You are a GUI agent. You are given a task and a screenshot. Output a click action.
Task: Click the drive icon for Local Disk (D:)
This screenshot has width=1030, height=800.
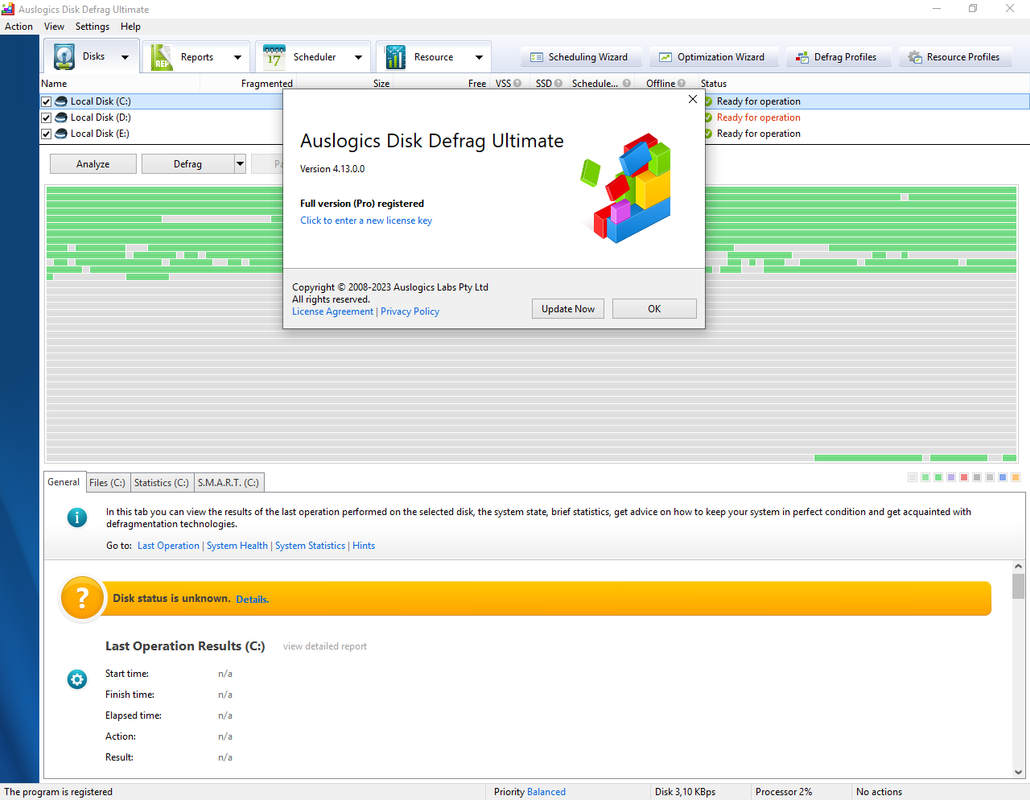click(61, 118)
